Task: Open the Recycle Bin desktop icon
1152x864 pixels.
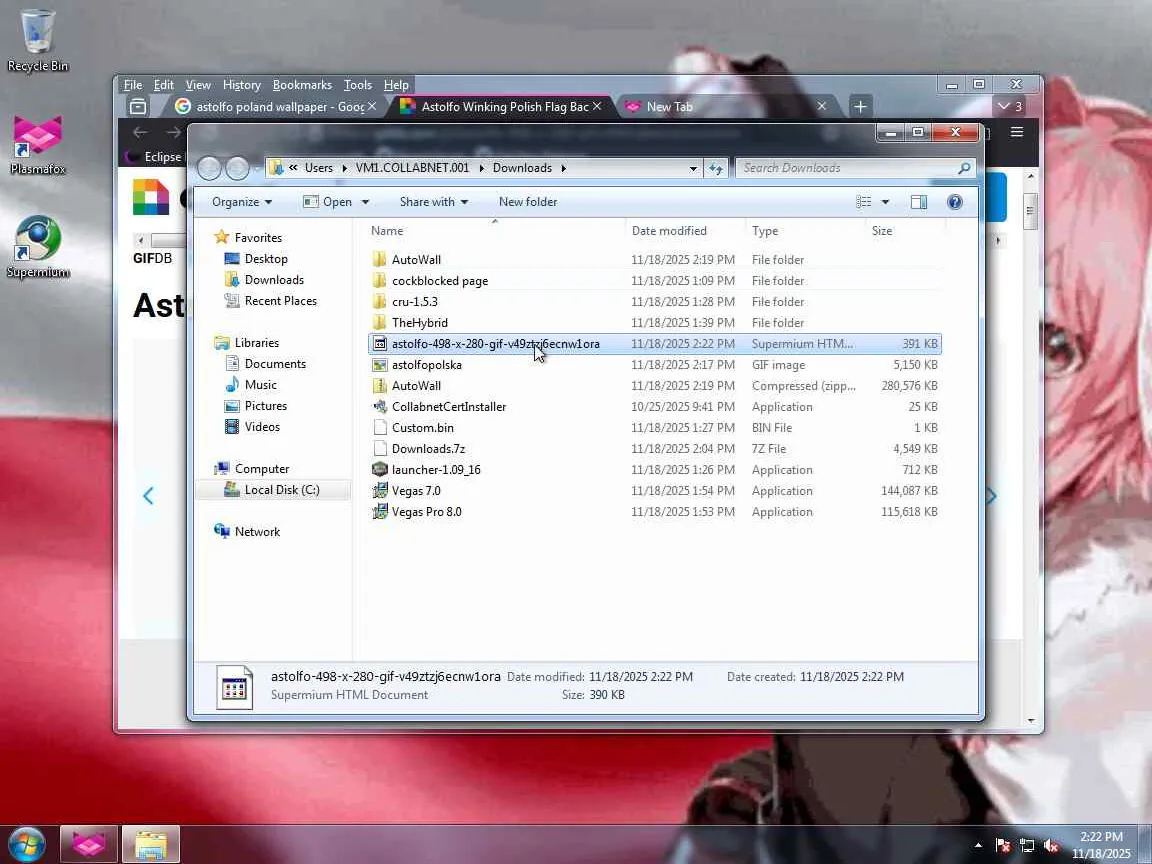Action: 37,40
